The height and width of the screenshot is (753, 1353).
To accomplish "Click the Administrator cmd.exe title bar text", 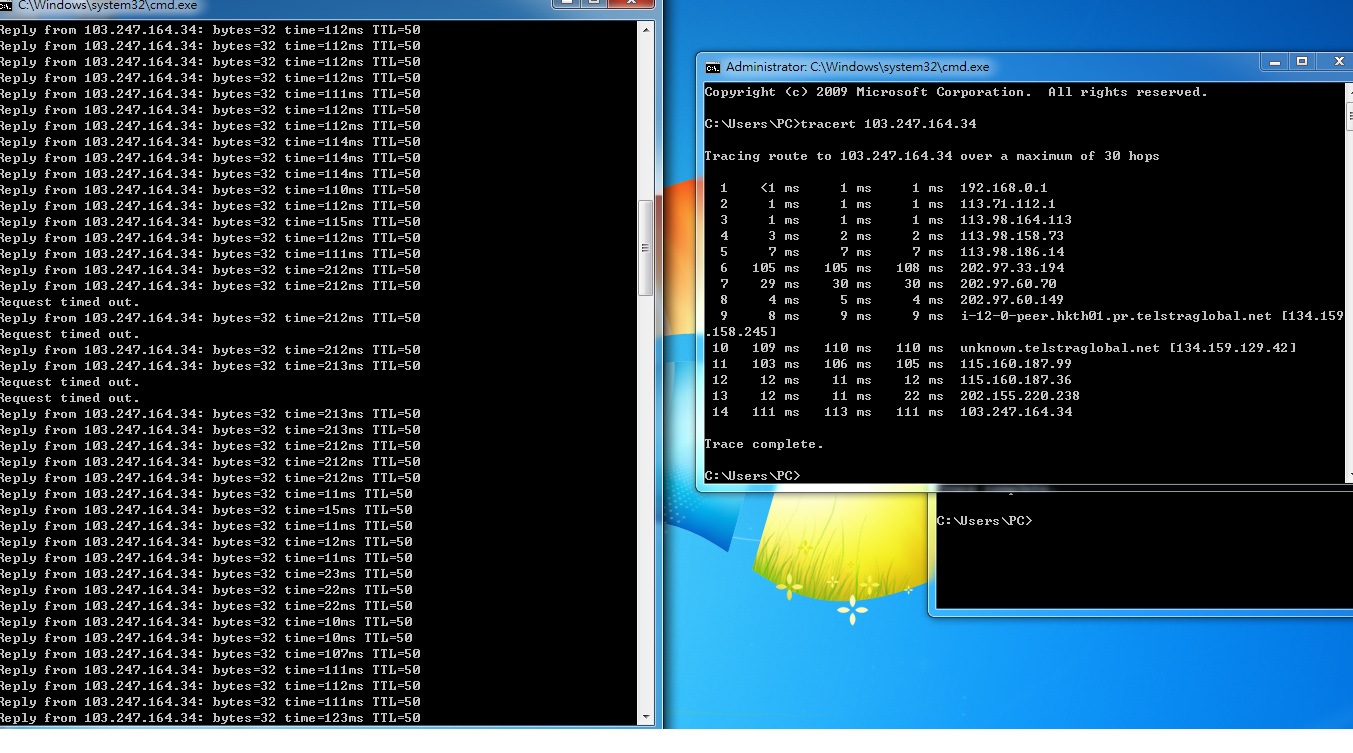I will point(857,67).
